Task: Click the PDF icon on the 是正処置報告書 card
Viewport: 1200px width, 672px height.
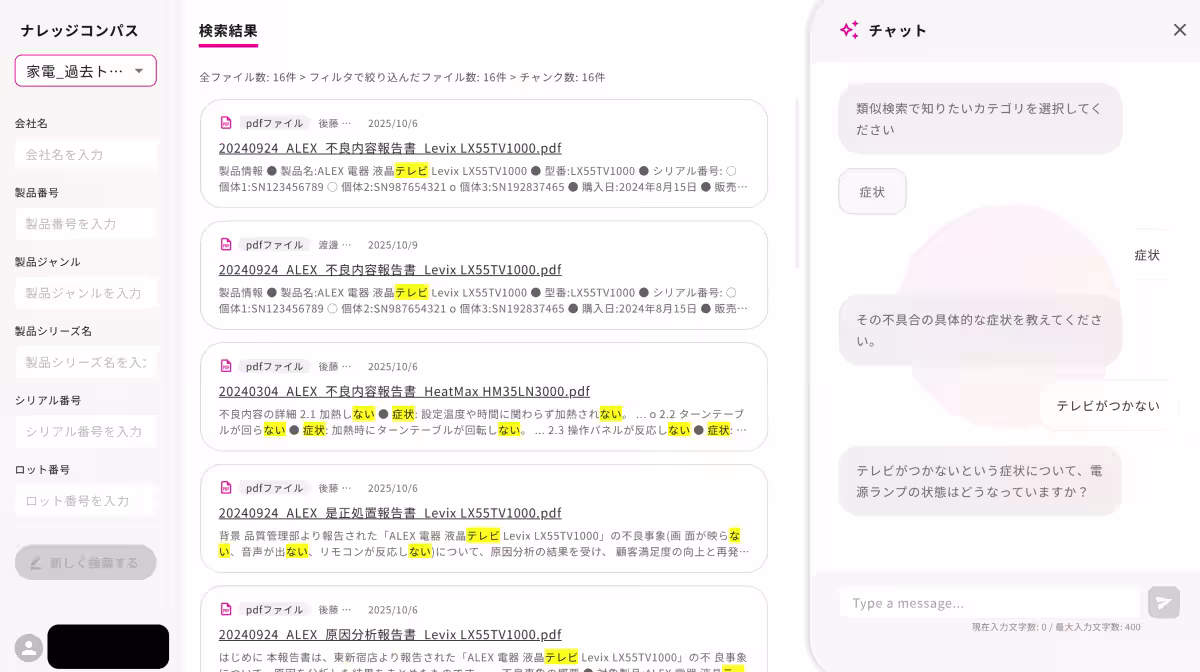Action: (226, 488)
